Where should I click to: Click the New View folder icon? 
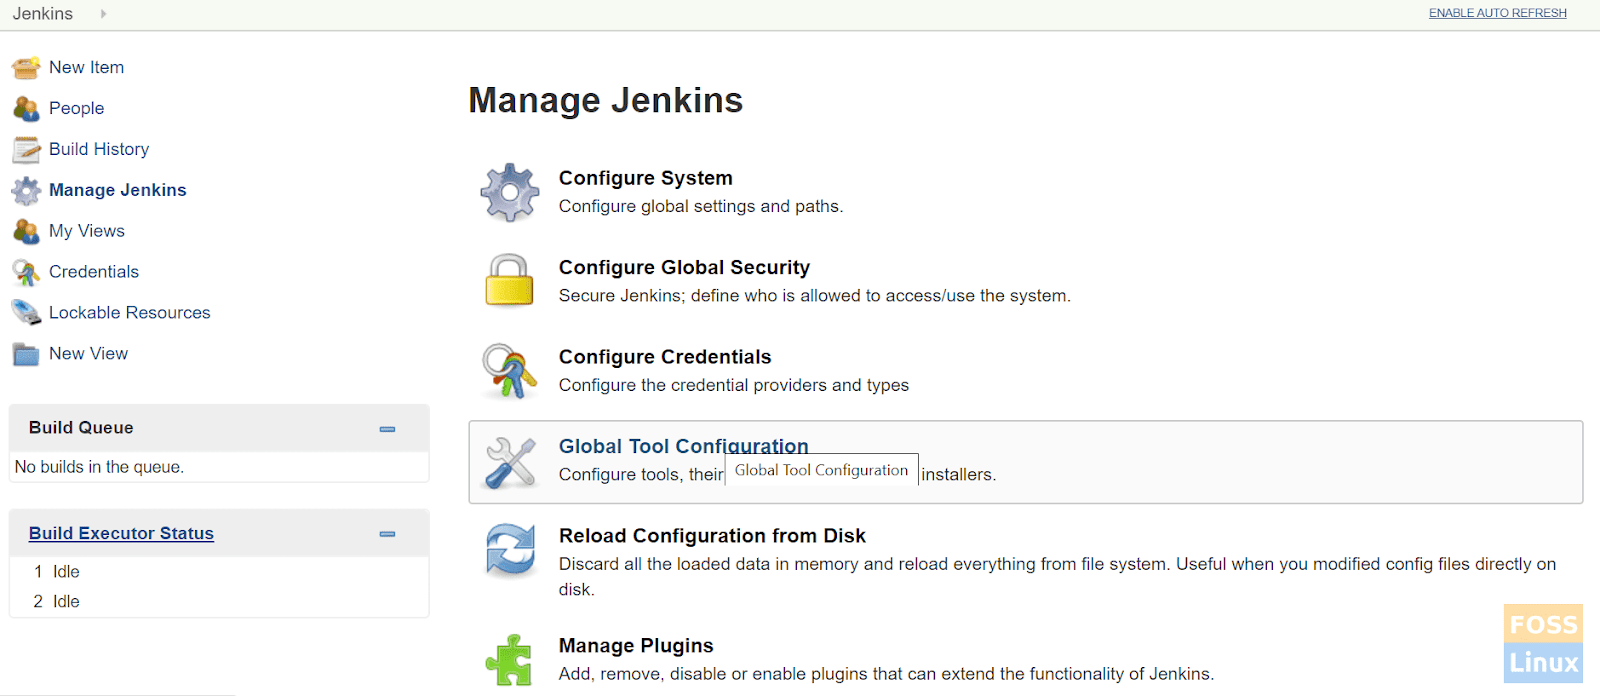click(26, 354)
